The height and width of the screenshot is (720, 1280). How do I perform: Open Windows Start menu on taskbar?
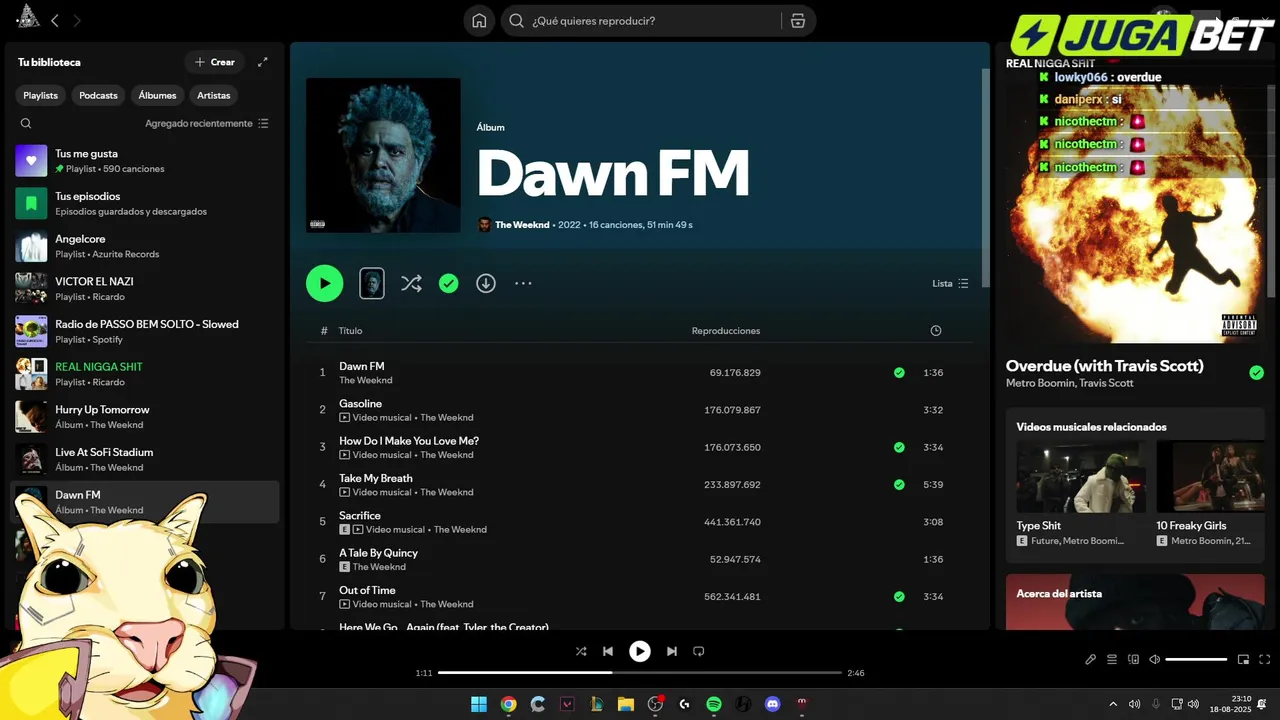pos(479,704)
